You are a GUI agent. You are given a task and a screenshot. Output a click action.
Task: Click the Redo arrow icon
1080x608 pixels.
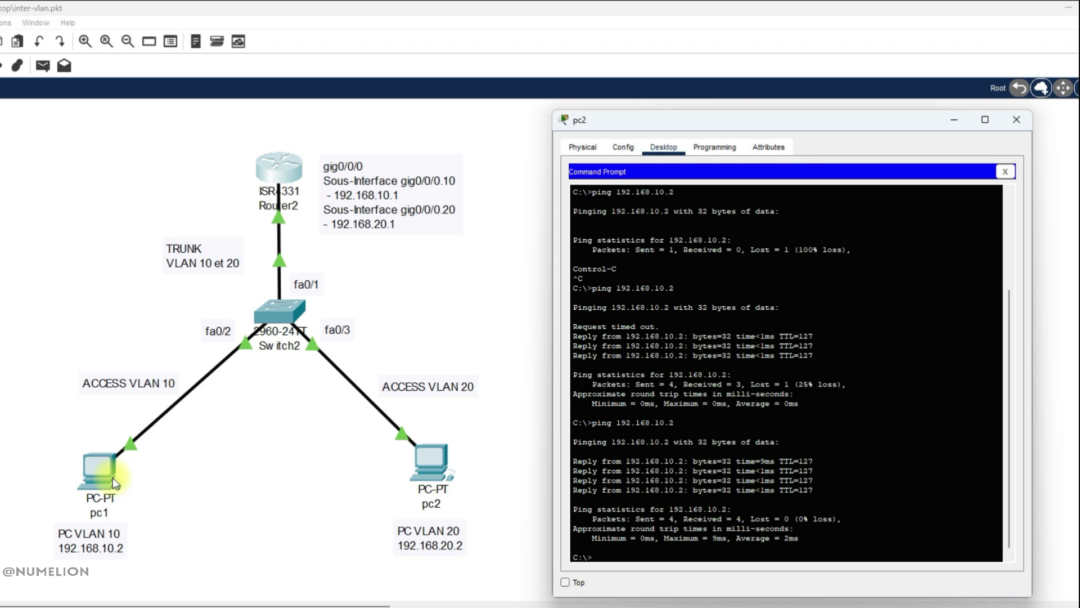click(x=60, y=41)
